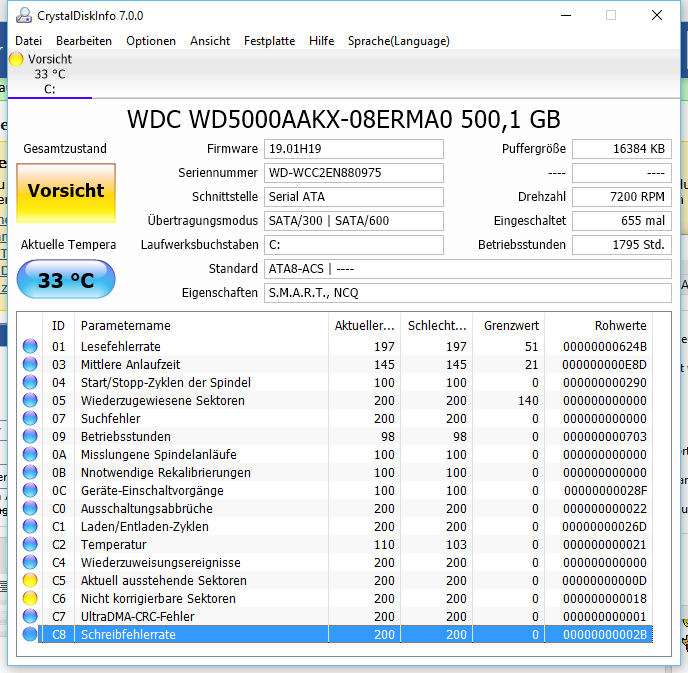Viewport: 688px width, 673px height.
Task: Click the Eigenschaften field S.M.A.R.T., NCQ
Action: (468, 293)
